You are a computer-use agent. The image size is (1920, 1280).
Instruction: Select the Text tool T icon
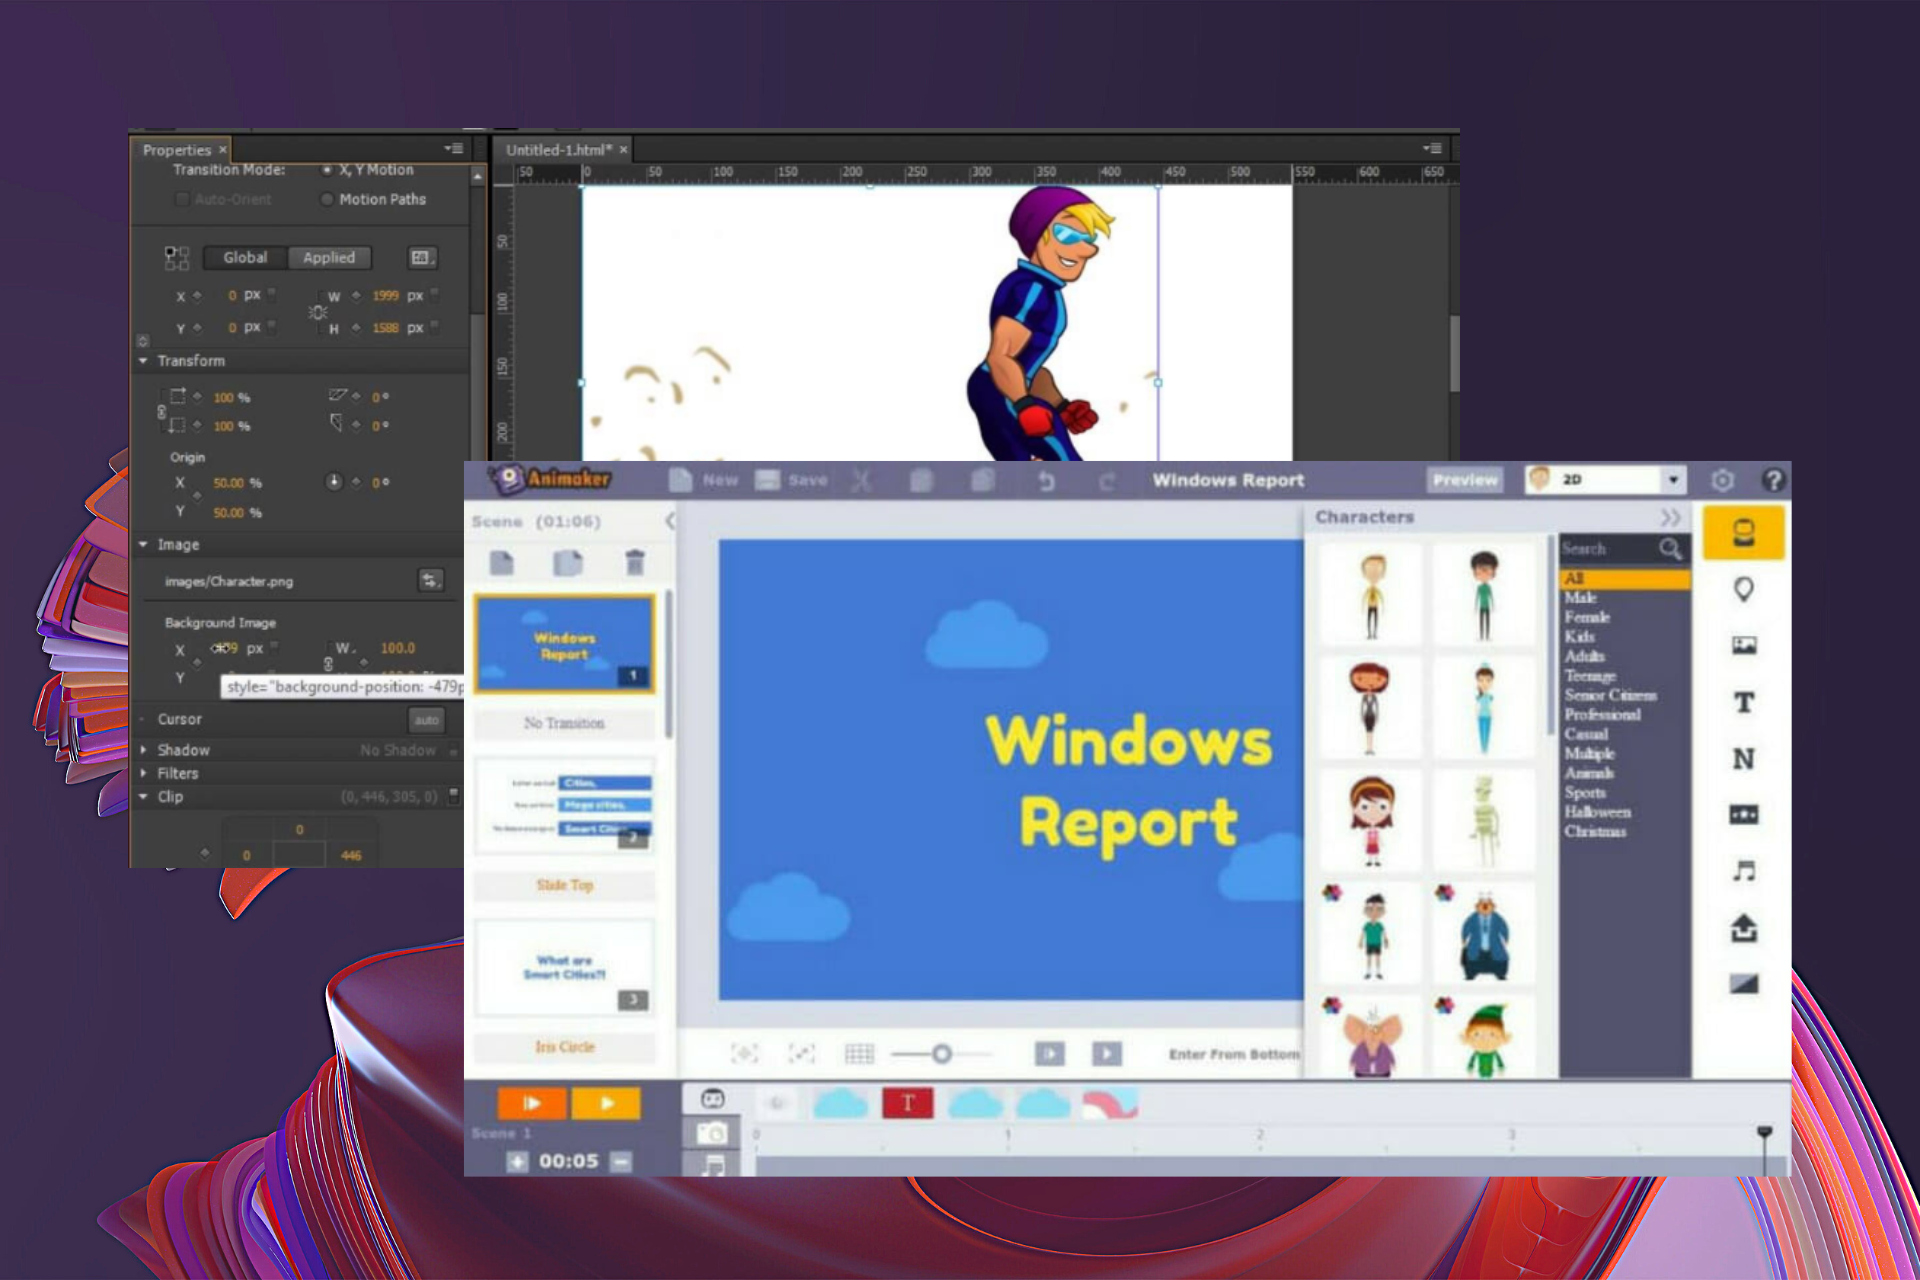1743,702
